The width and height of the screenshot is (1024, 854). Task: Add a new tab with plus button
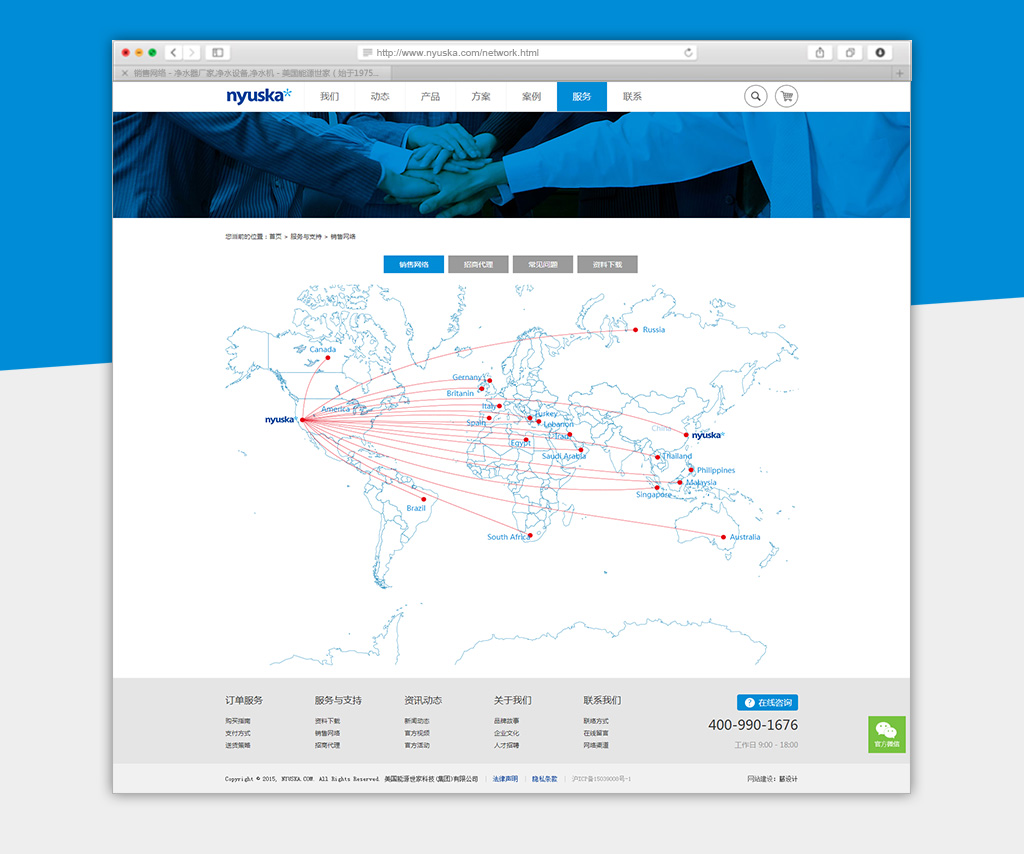coord(900,73)
